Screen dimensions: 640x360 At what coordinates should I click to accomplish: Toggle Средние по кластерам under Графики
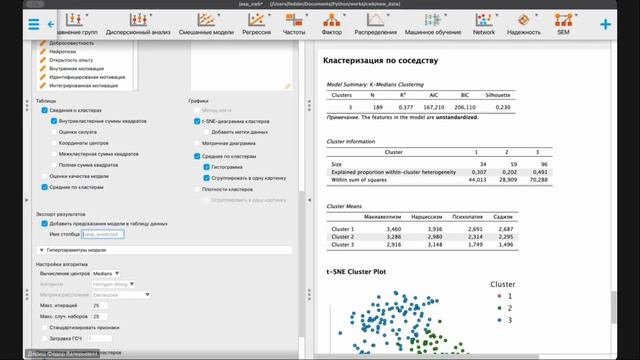[x=197, y=156]
